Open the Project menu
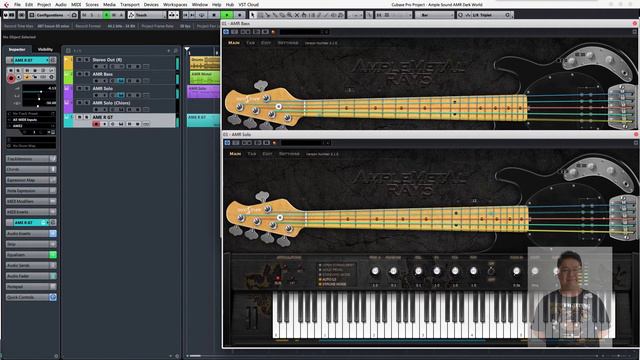640x360 pixels. [x=44, y=4]
